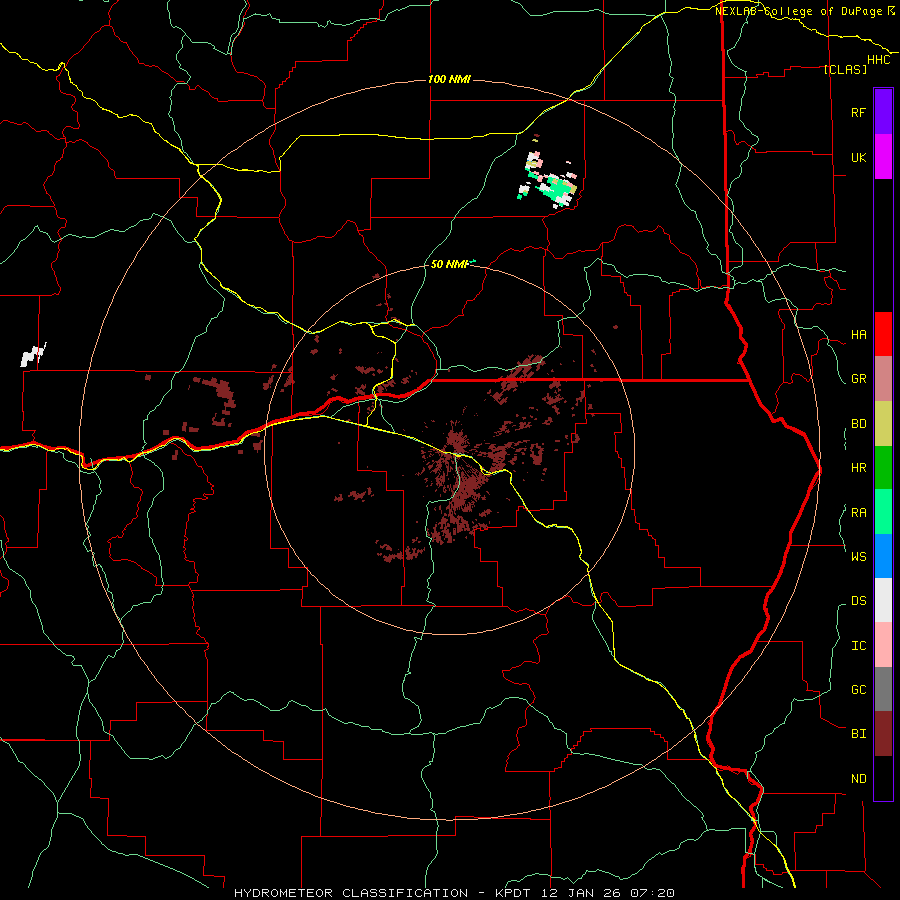Click the WS blue legend swatch

(883, 556)
